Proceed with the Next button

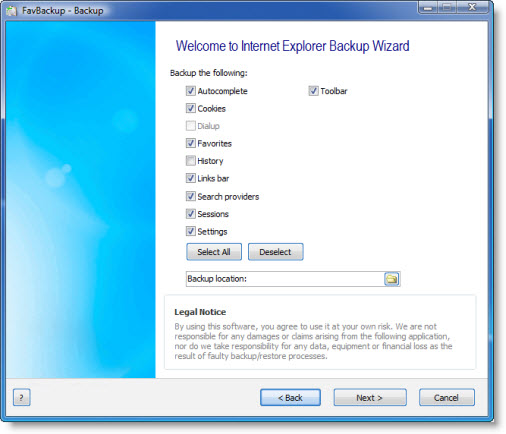click(370, 397)
